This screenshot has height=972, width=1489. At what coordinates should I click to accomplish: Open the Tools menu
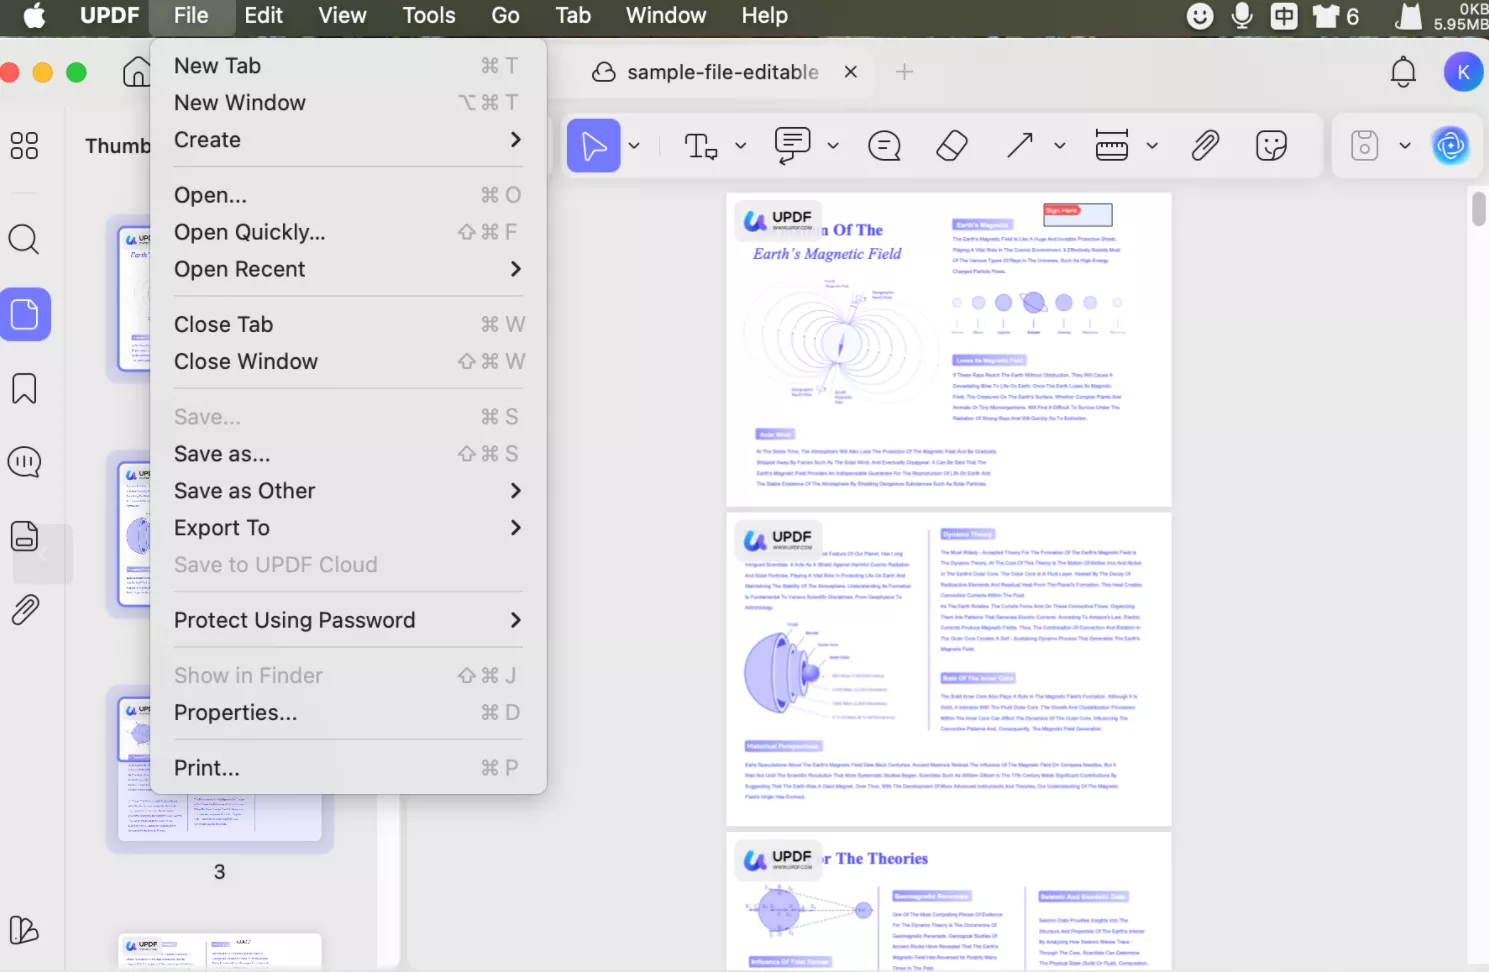[x=428, y=15]
